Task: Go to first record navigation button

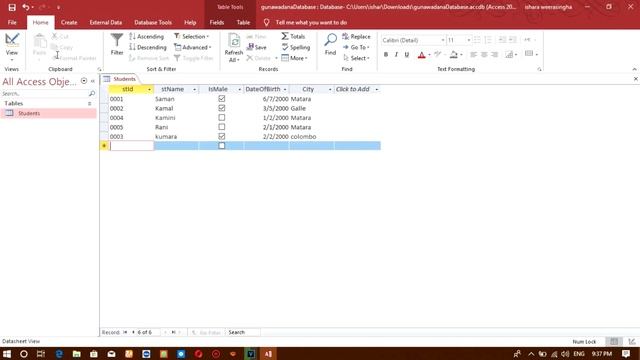Action: (125, 332)
